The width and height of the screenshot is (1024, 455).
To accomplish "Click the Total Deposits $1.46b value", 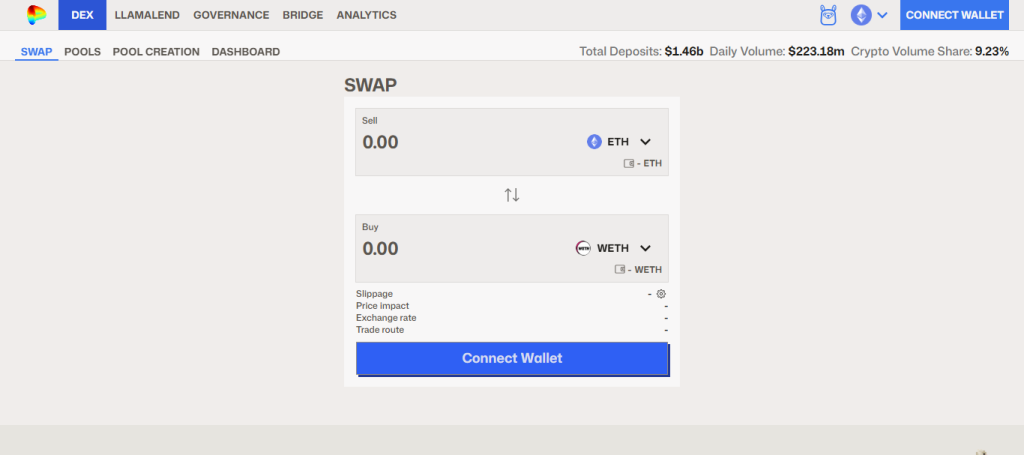I will point(684,52).
